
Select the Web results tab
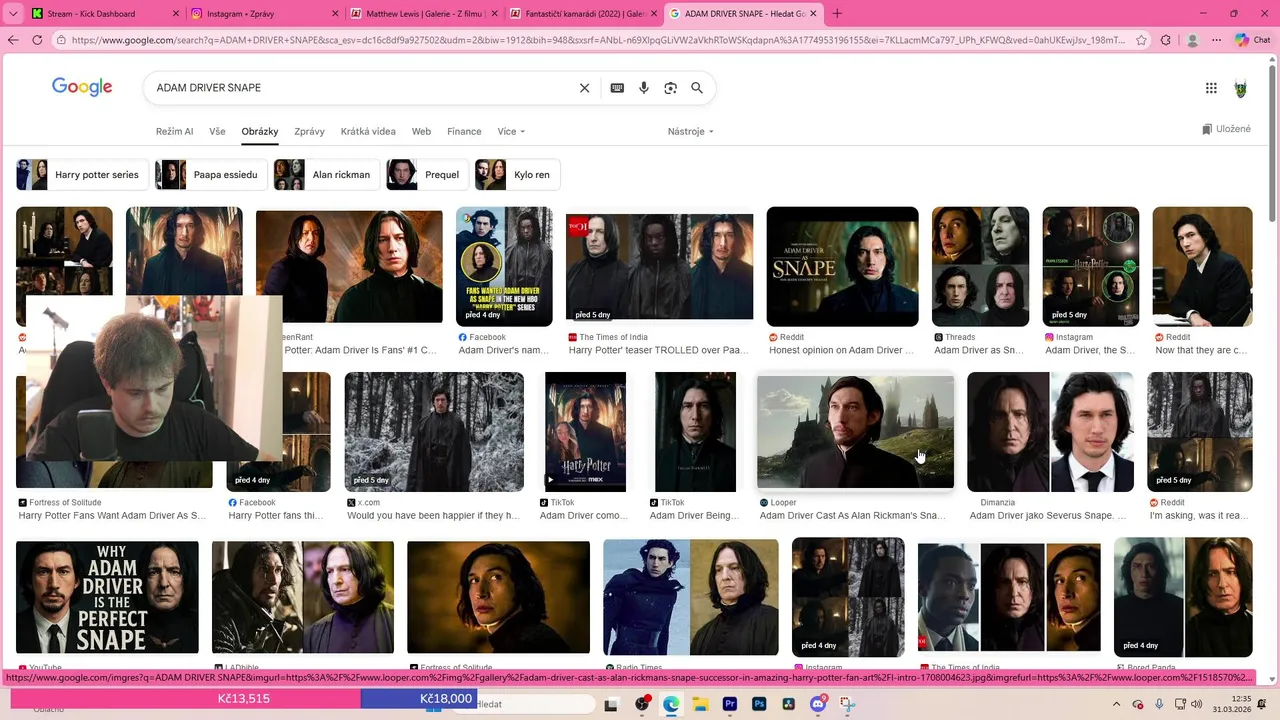pyautogui.click(x=421, y=131)
